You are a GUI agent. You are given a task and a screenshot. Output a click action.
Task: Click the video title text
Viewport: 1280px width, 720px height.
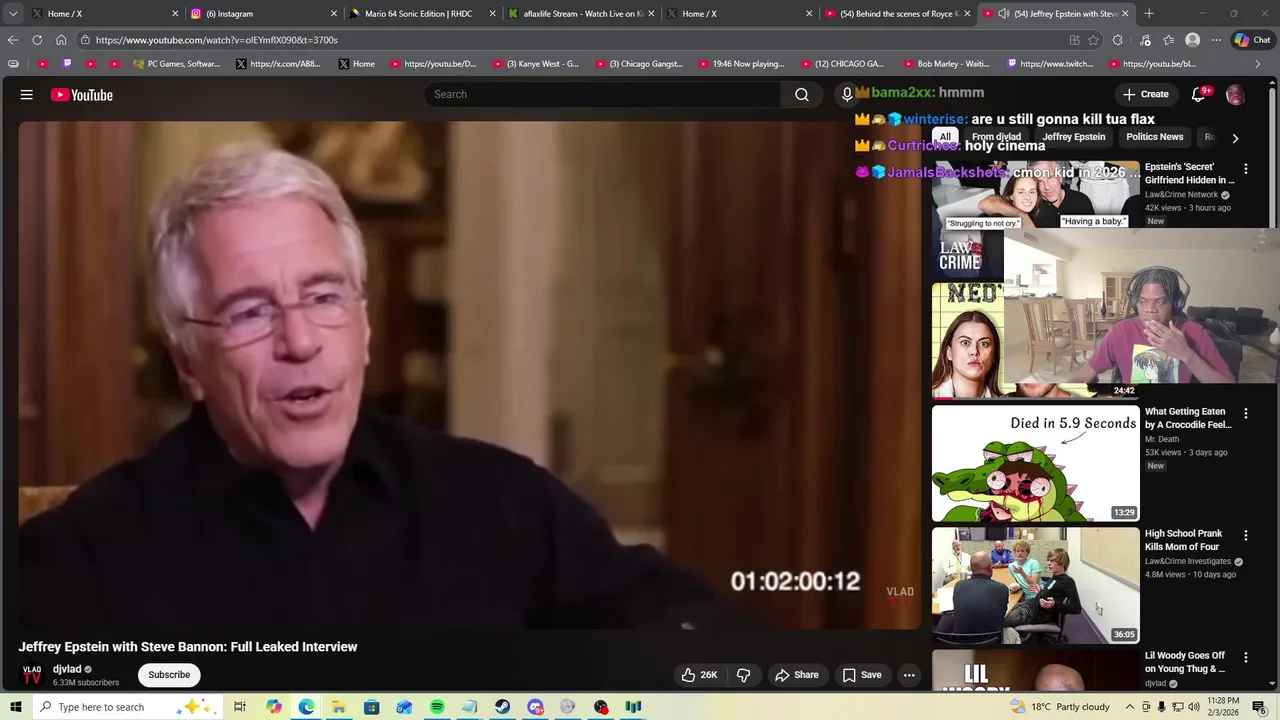click(188, 647)
